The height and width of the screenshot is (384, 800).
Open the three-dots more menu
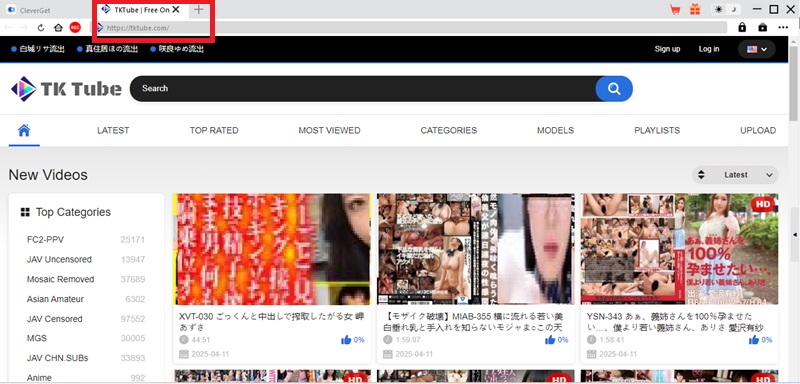click(x=783, y=28)
